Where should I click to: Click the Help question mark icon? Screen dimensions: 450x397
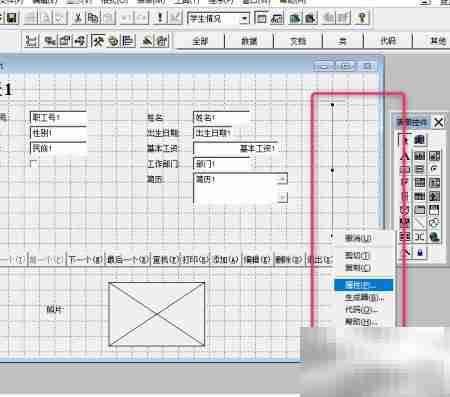coord(362,18)
